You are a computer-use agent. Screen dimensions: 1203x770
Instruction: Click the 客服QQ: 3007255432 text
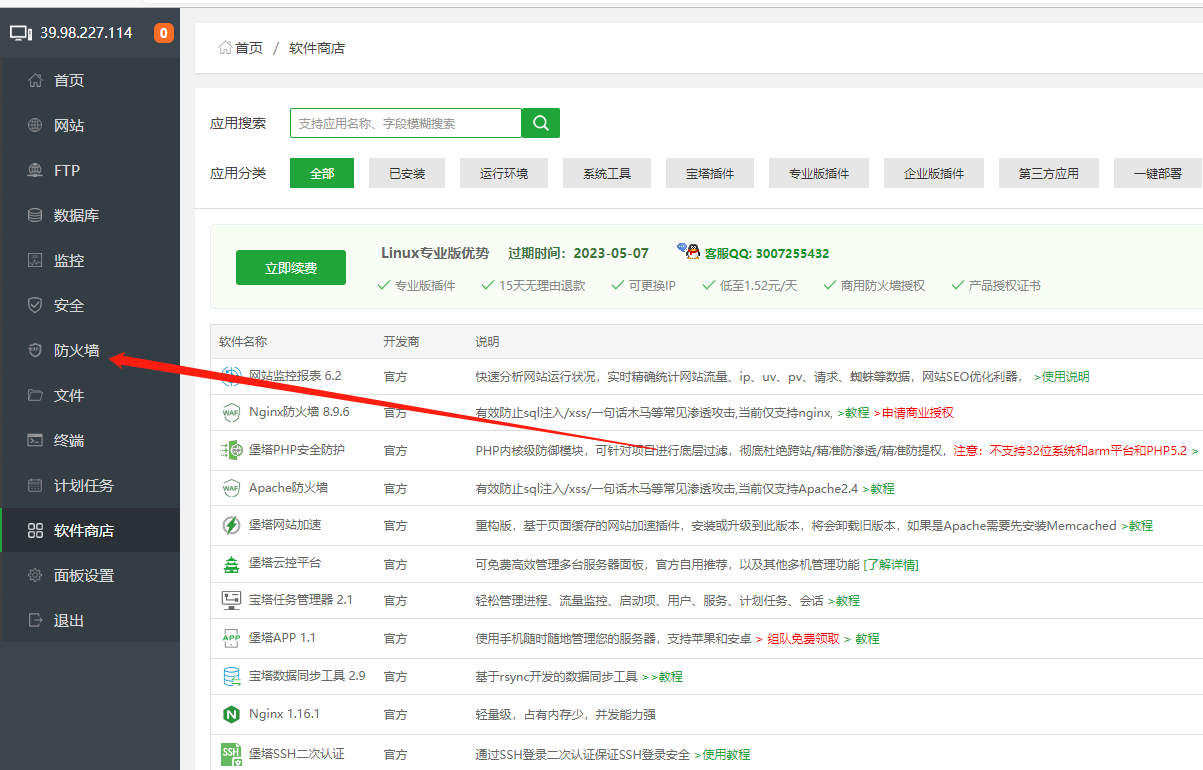point(767,253)
